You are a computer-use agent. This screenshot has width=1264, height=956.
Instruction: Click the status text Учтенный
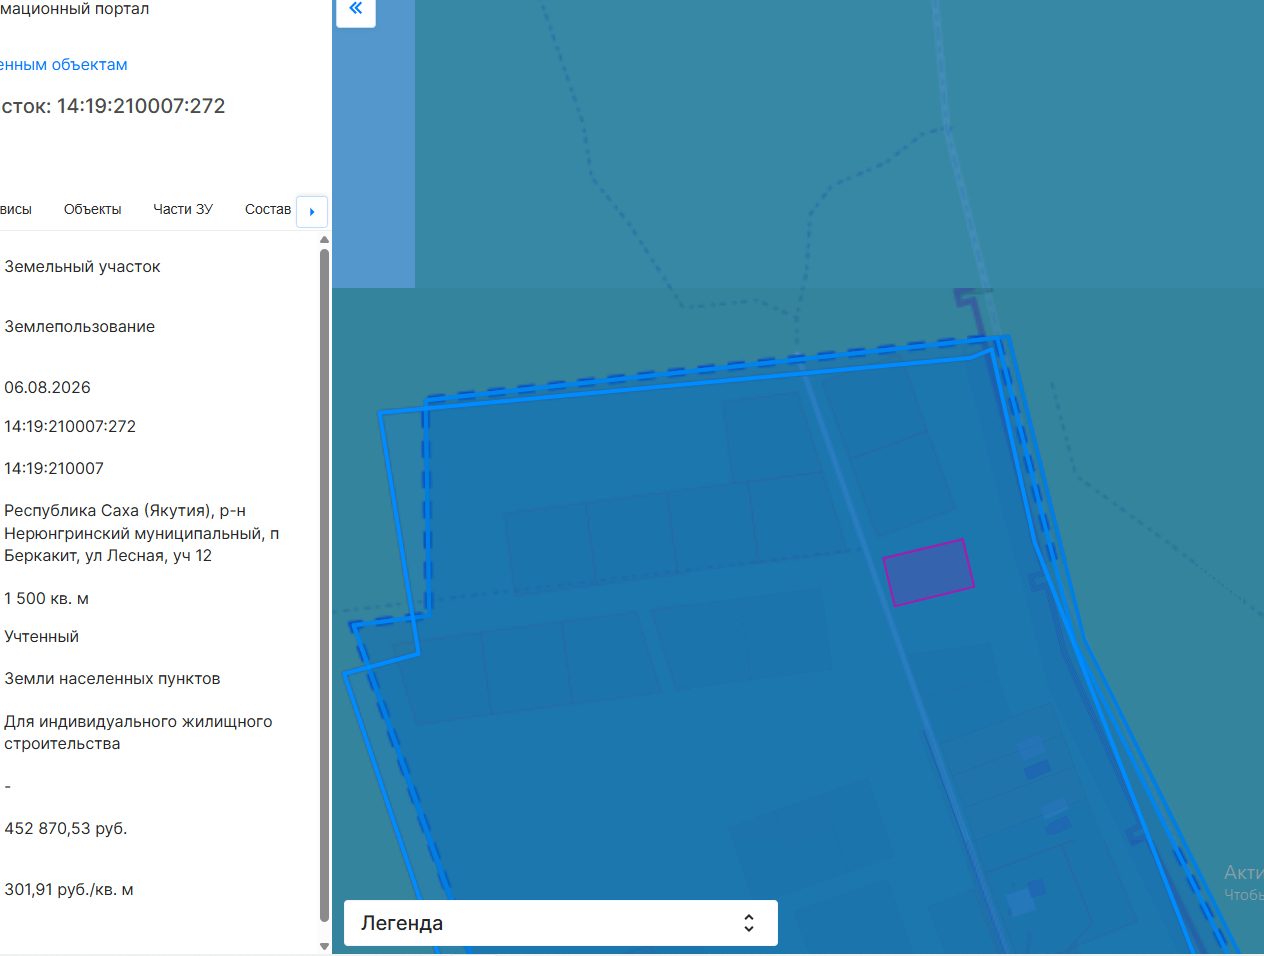(41, 636)
